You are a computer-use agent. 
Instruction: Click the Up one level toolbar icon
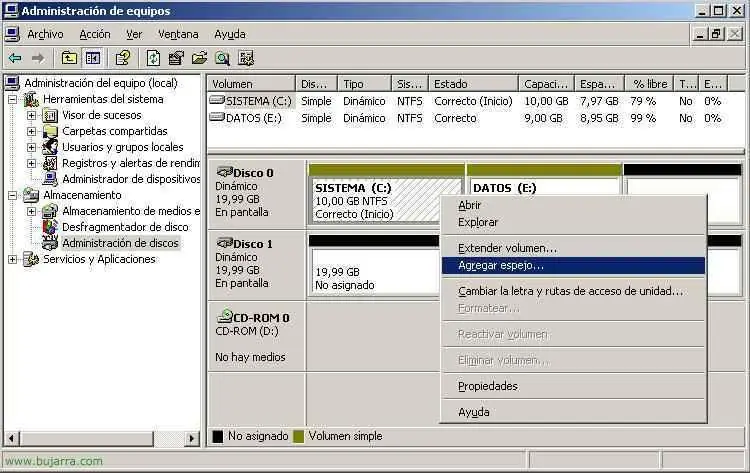(69, 58)
